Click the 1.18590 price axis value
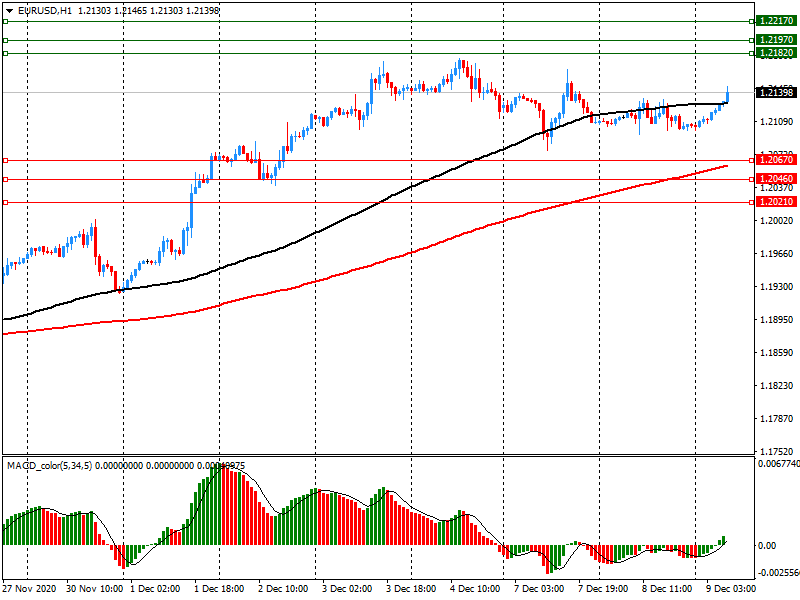The image size is (800, 600). click(x=777, y=353)
